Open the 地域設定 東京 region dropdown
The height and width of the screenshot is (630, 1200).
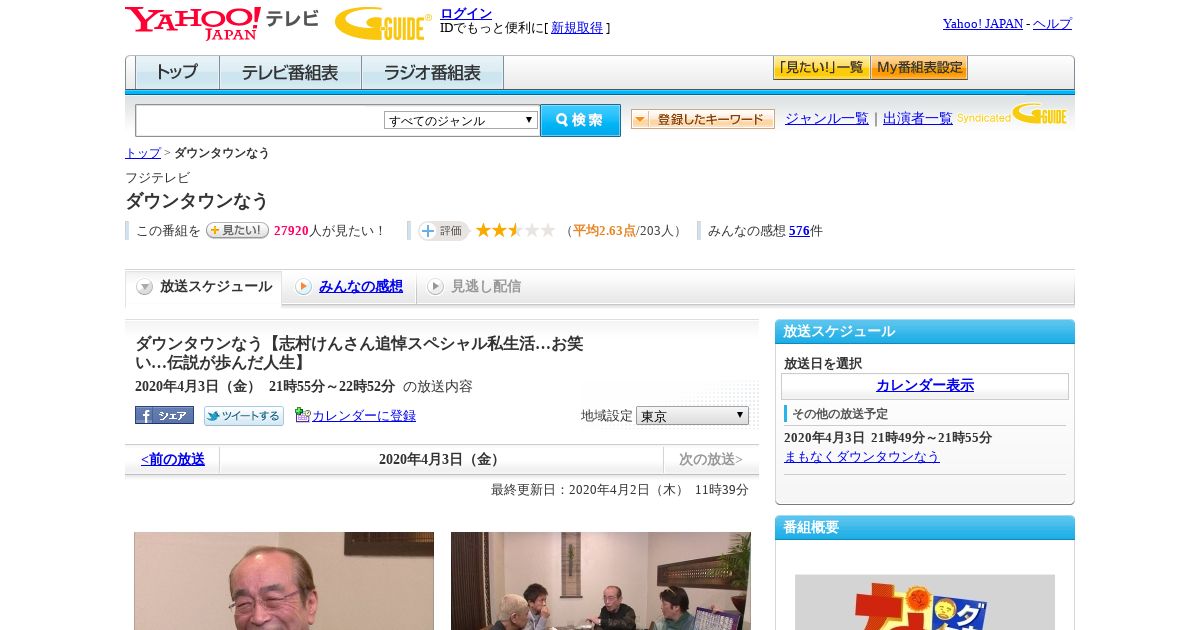pyautogui.click(x=692, y=415)
